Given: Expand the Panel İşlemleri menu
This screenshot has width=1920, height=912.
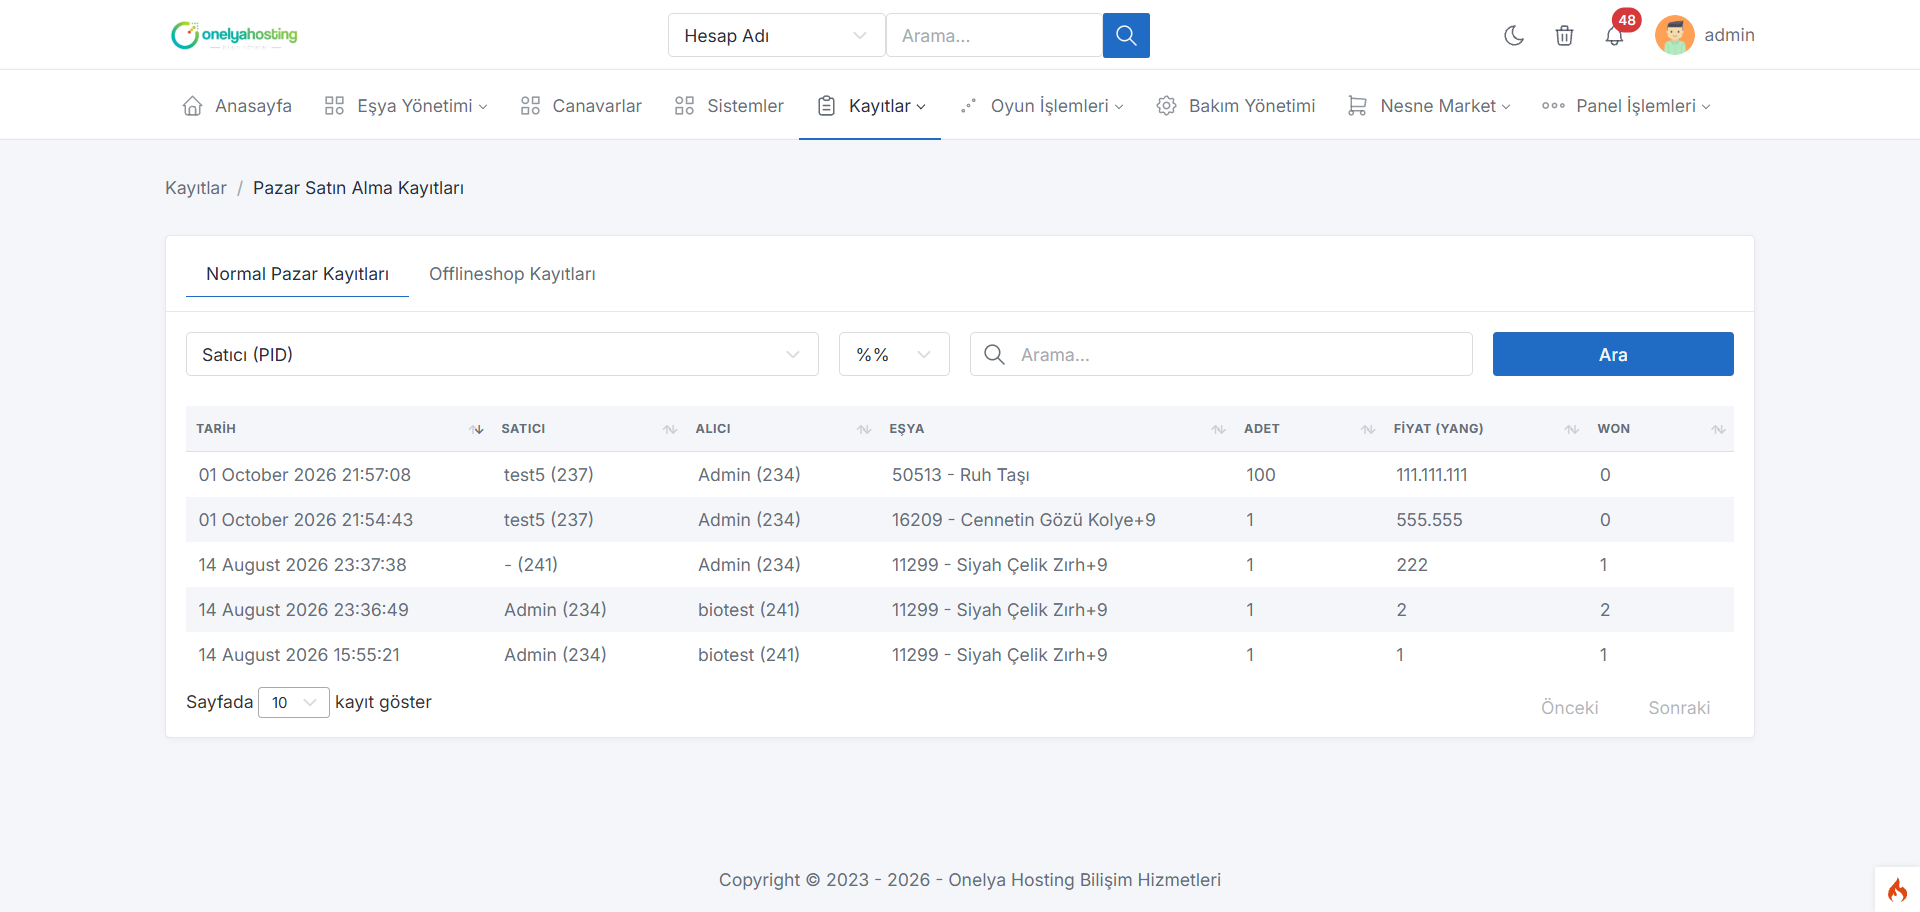Looking at the screenshot, I should point(1626,106).
